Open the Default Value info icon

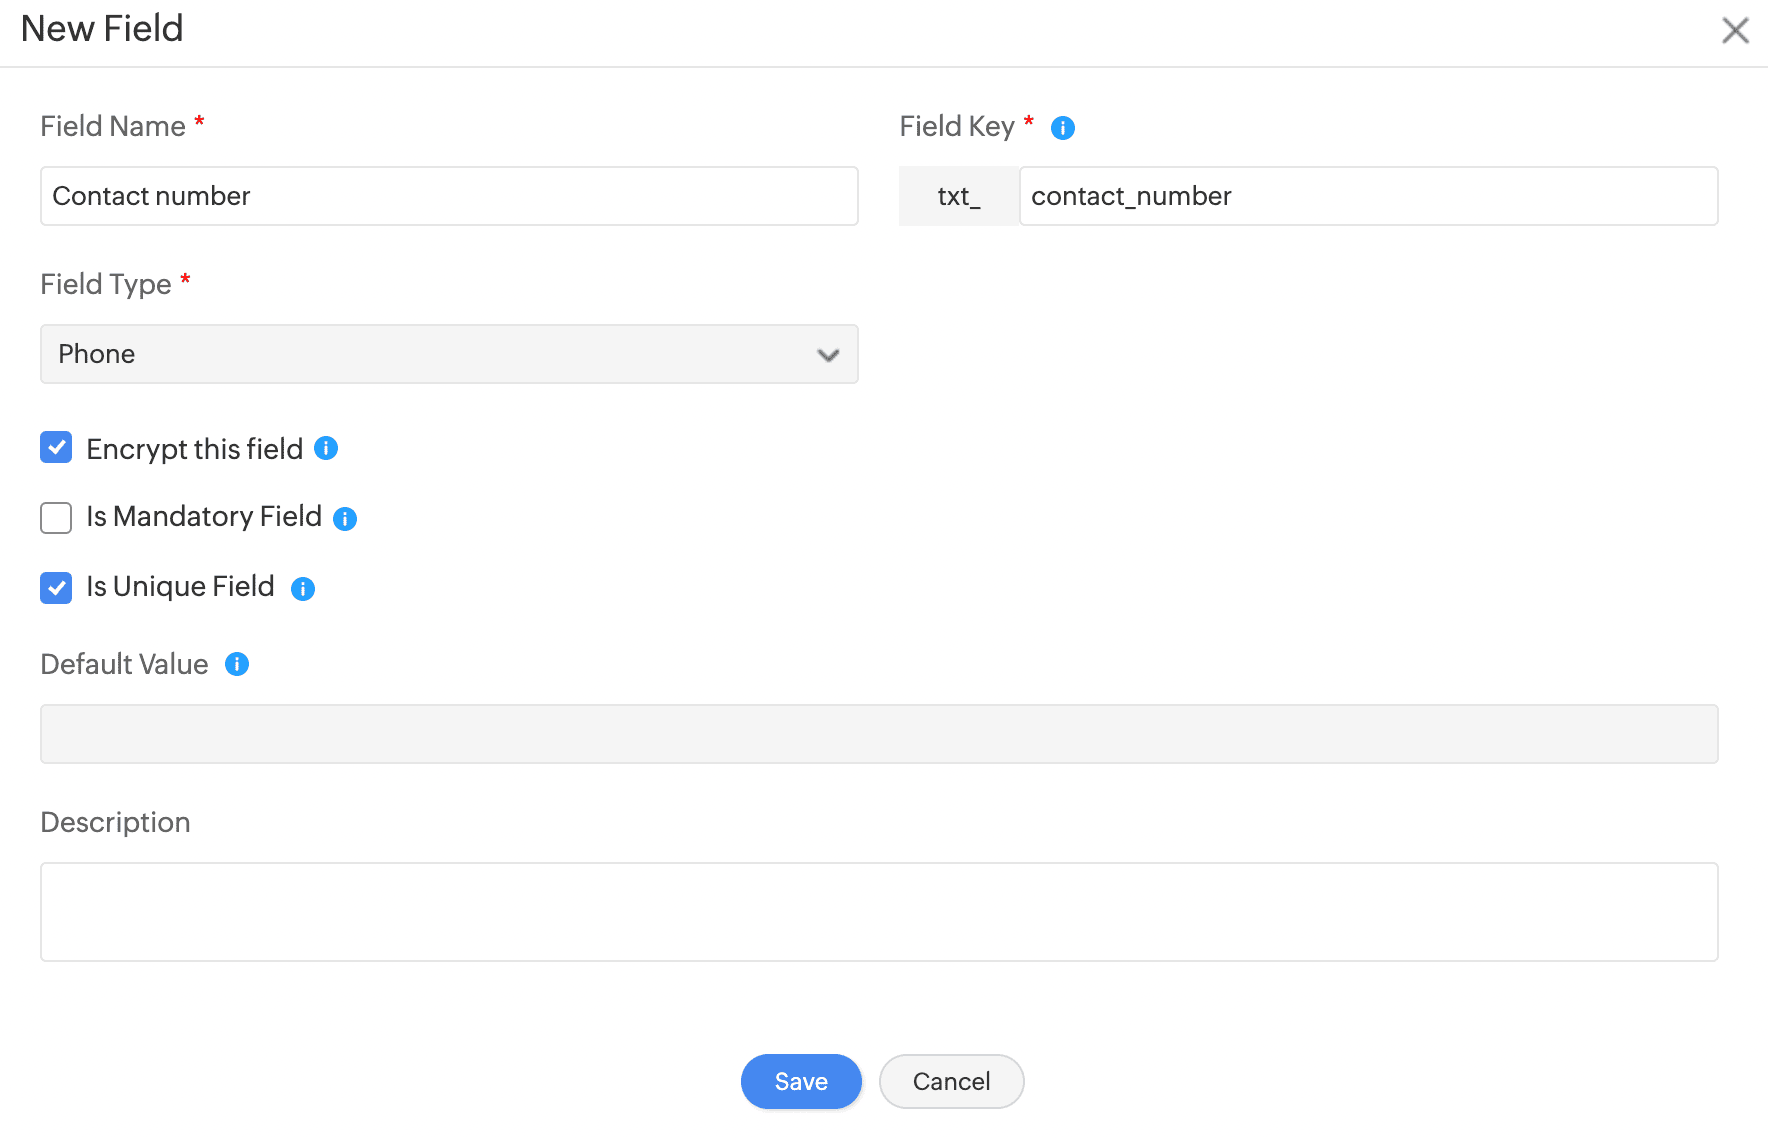pyautogui.click(x=237, y=664)
